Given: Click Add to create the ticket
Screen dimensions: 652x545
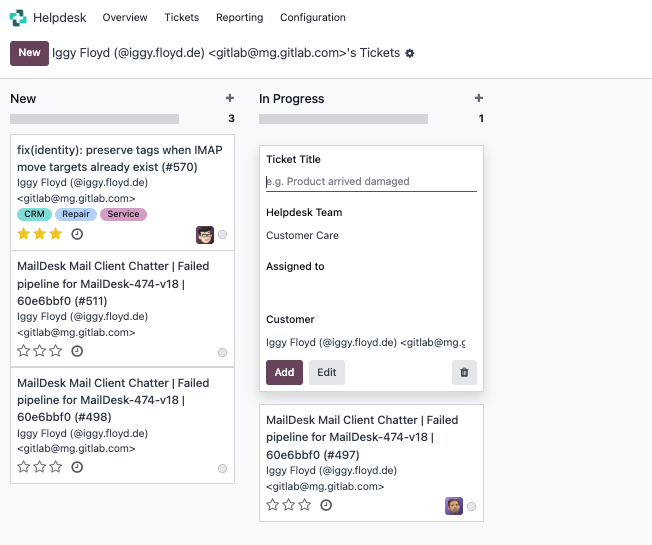Looking at the screenshot, I should click(x=284, y=372).
